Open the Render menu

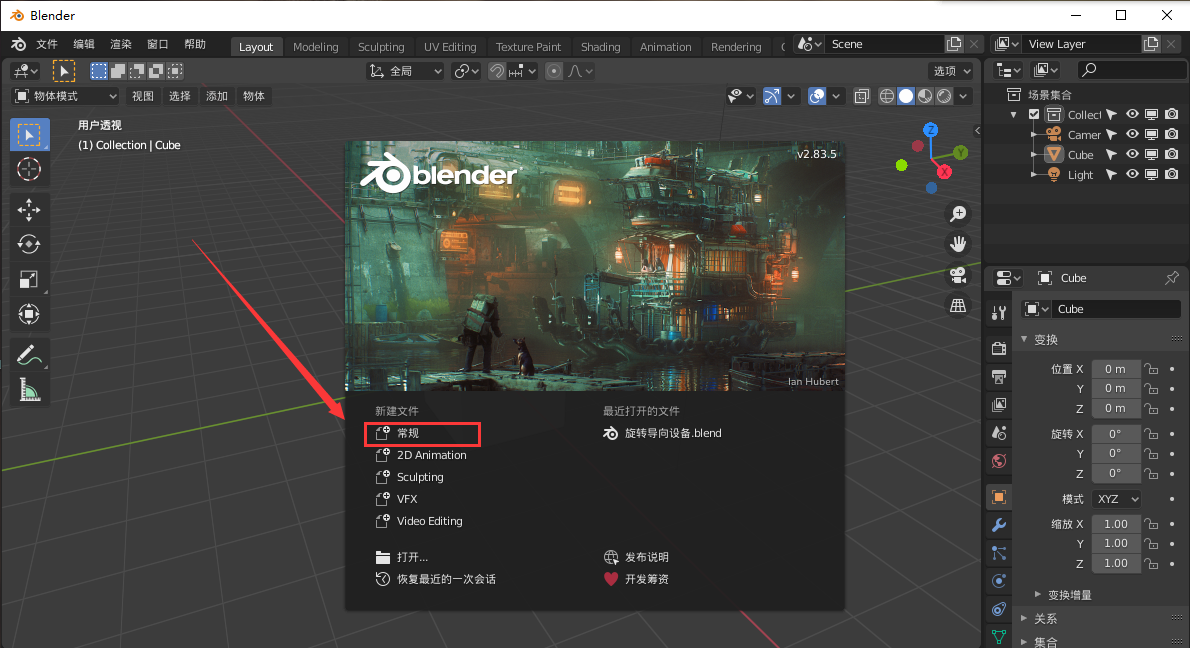pyautogui.click(x=121, y=45)
